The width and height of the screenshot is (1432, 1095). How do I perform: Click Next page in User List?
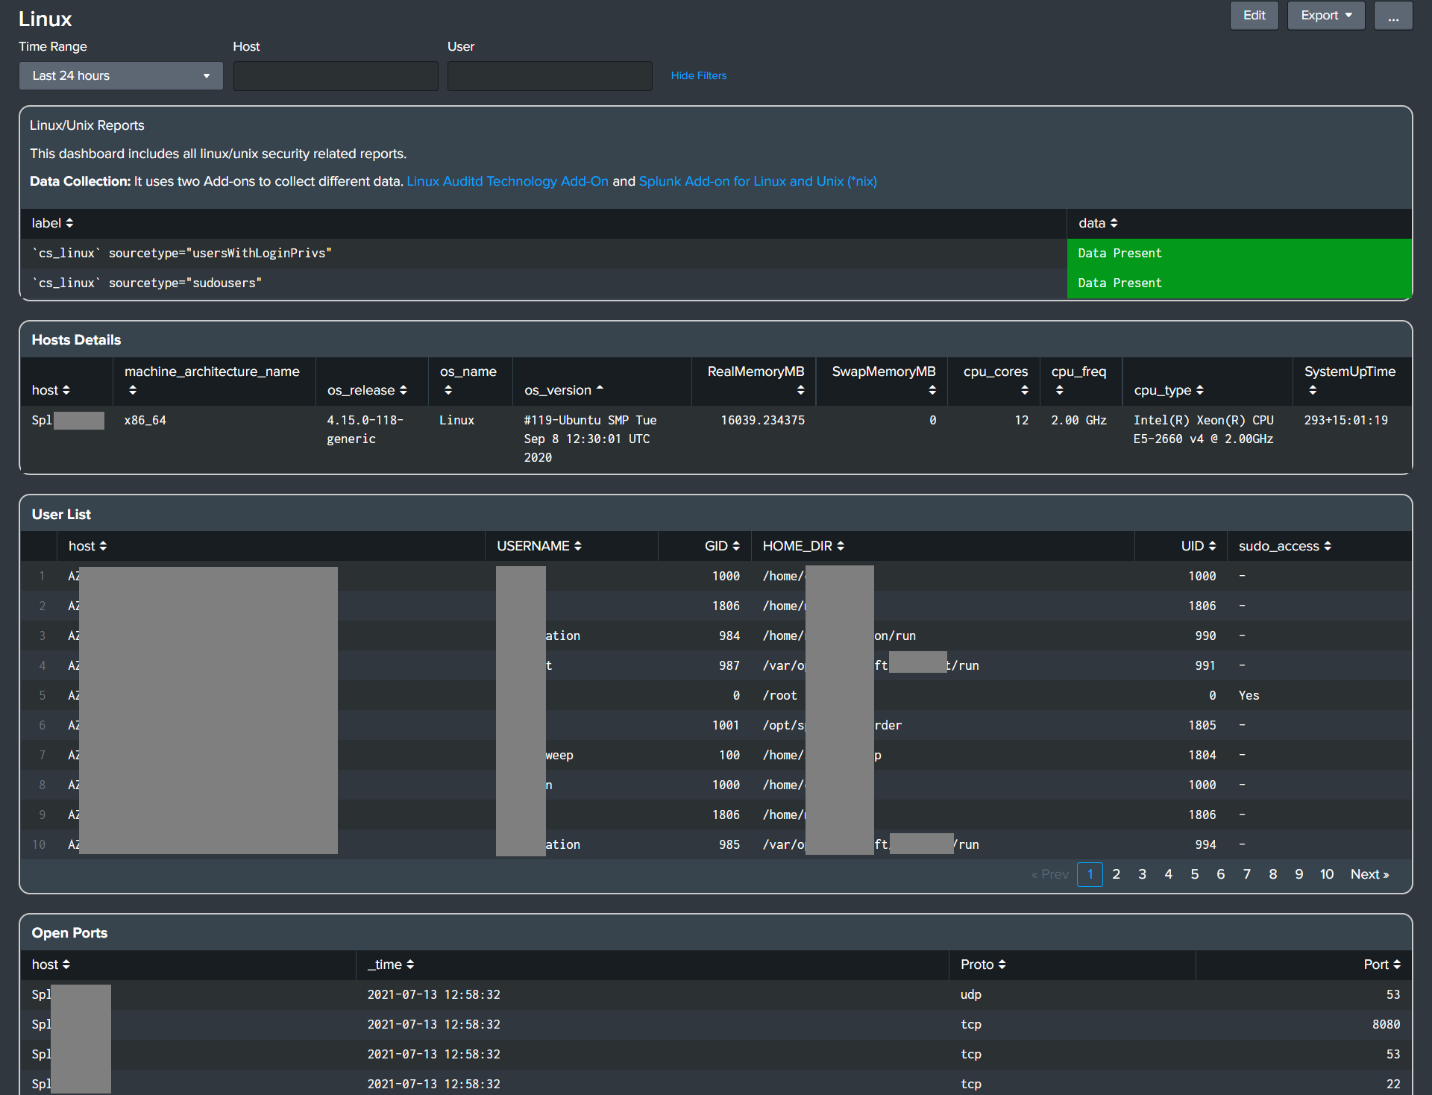1370,874
